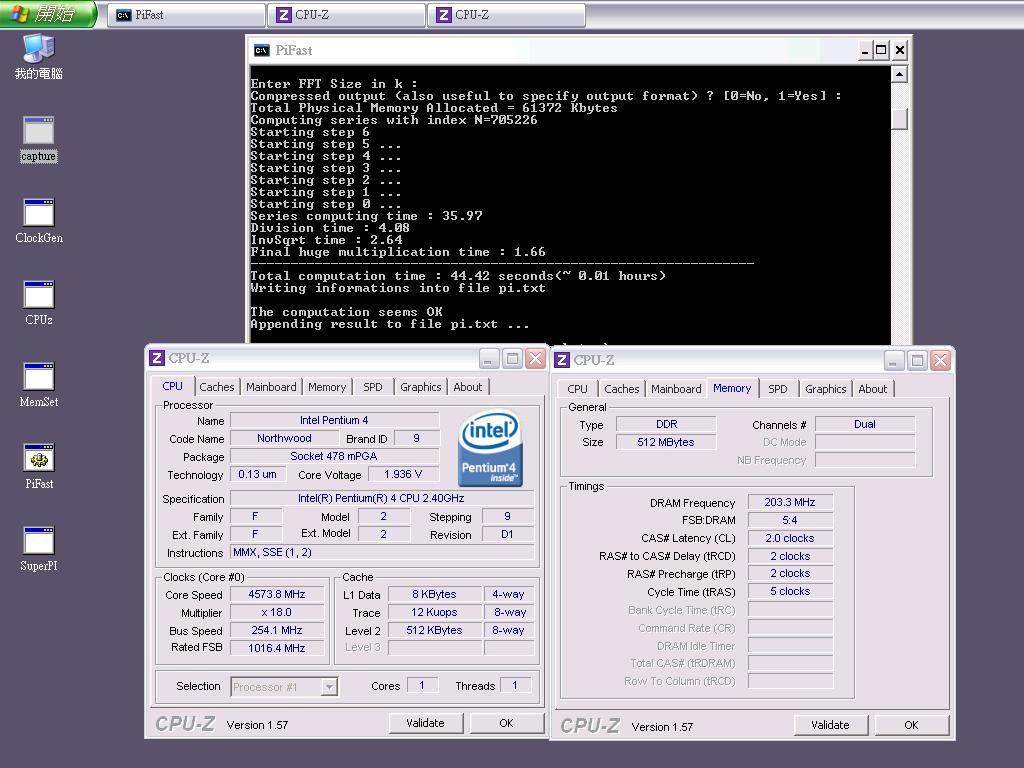
Task: Open Caches tab in right CPU-Z window
Action: pos(622,389)
